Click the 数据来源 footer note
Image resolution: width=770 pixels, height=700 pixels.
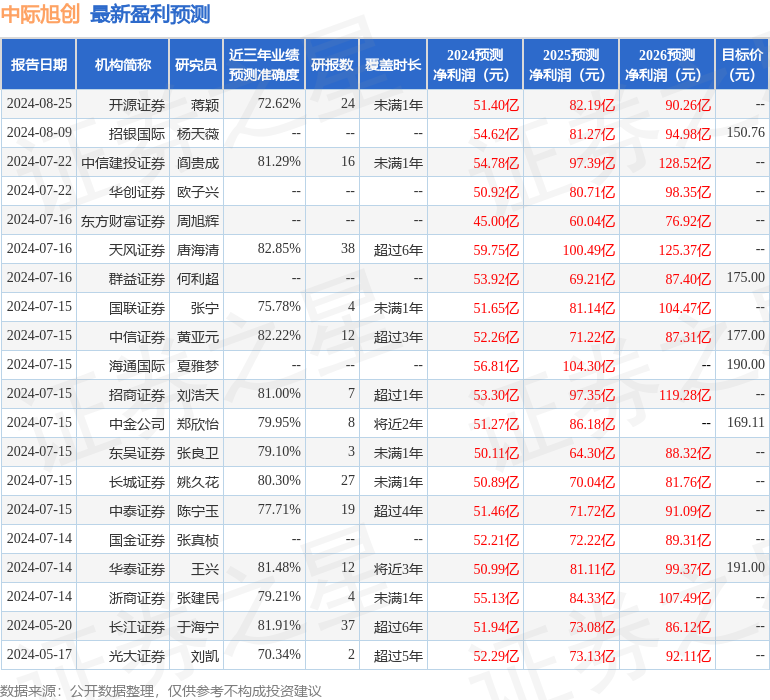tap(161, 691)
